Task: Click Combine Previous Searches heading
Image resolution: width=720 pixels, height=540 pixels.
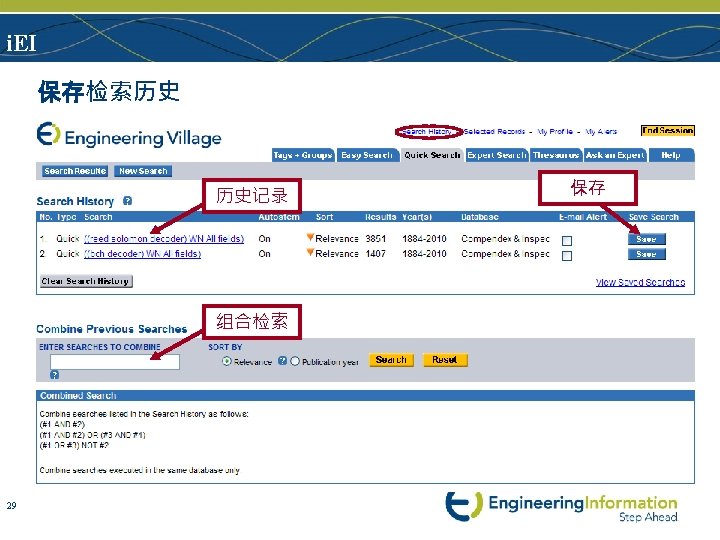Action: 112,329
